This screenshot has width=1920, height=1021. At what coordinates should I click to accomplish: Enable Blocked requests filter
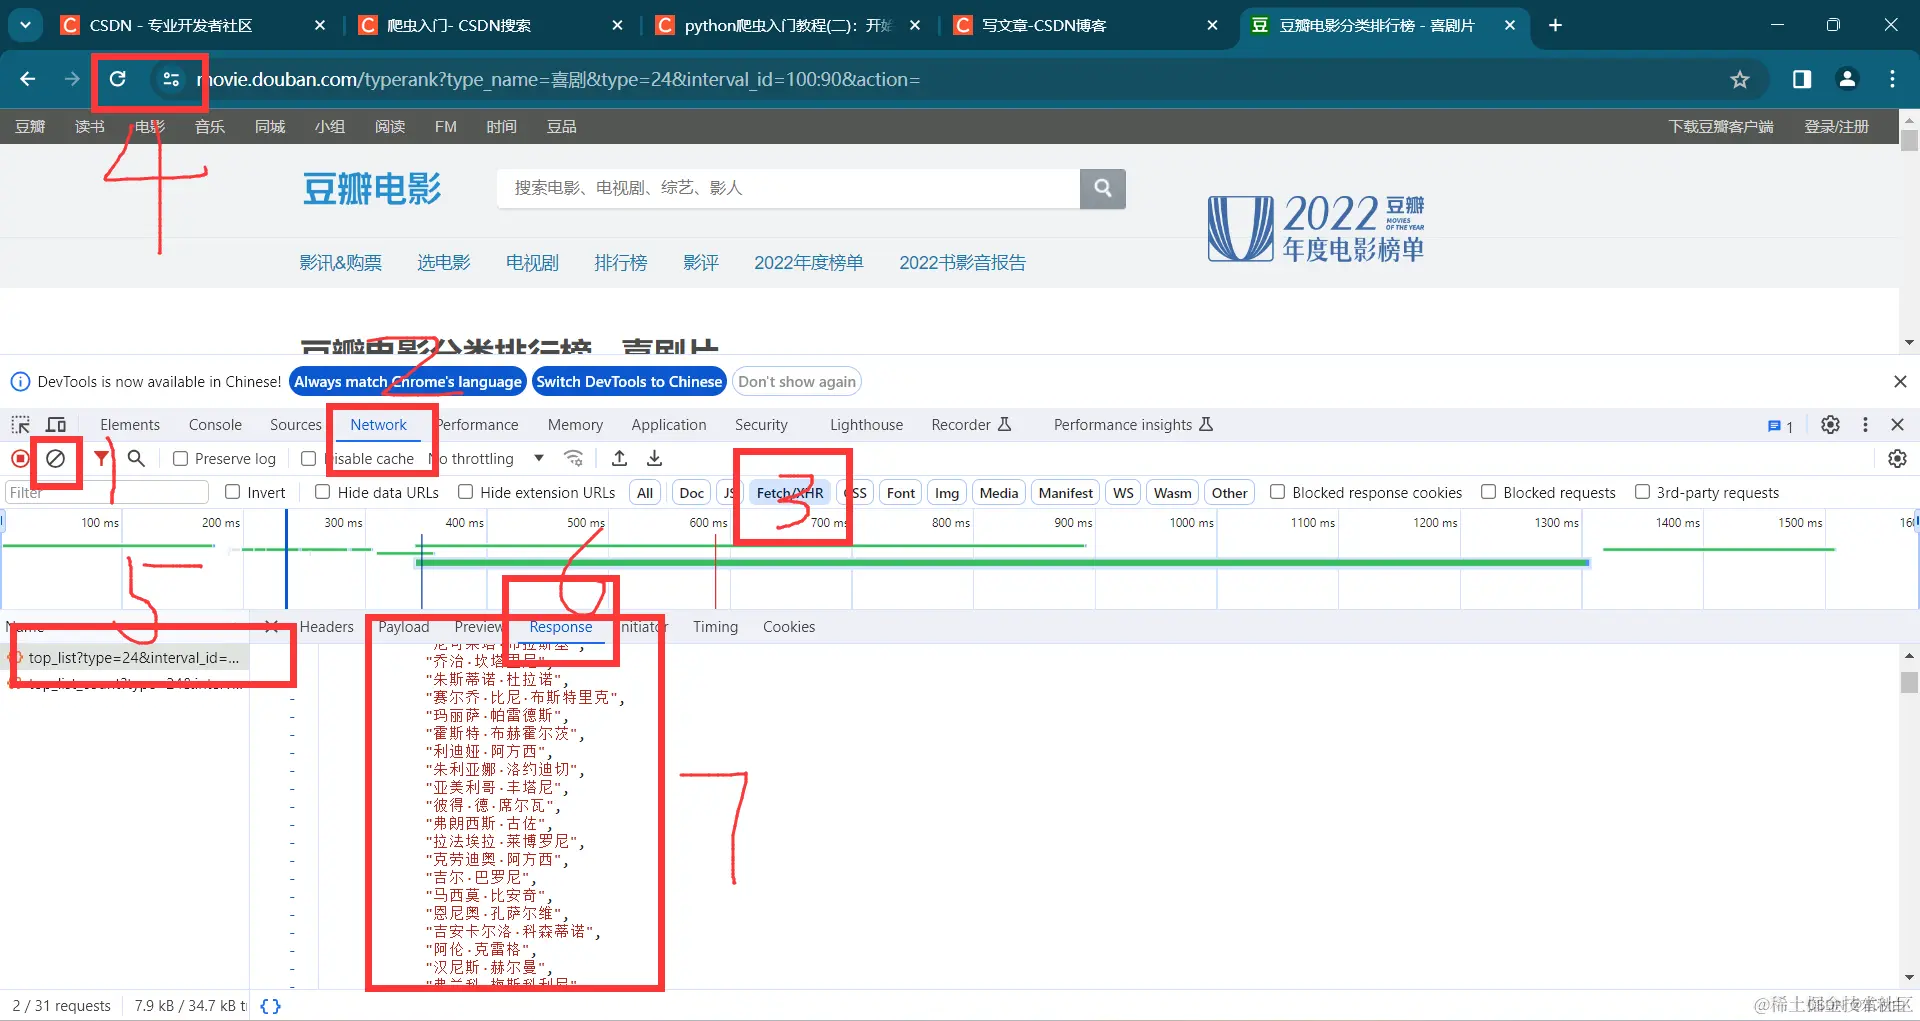tap(1488, 492)
